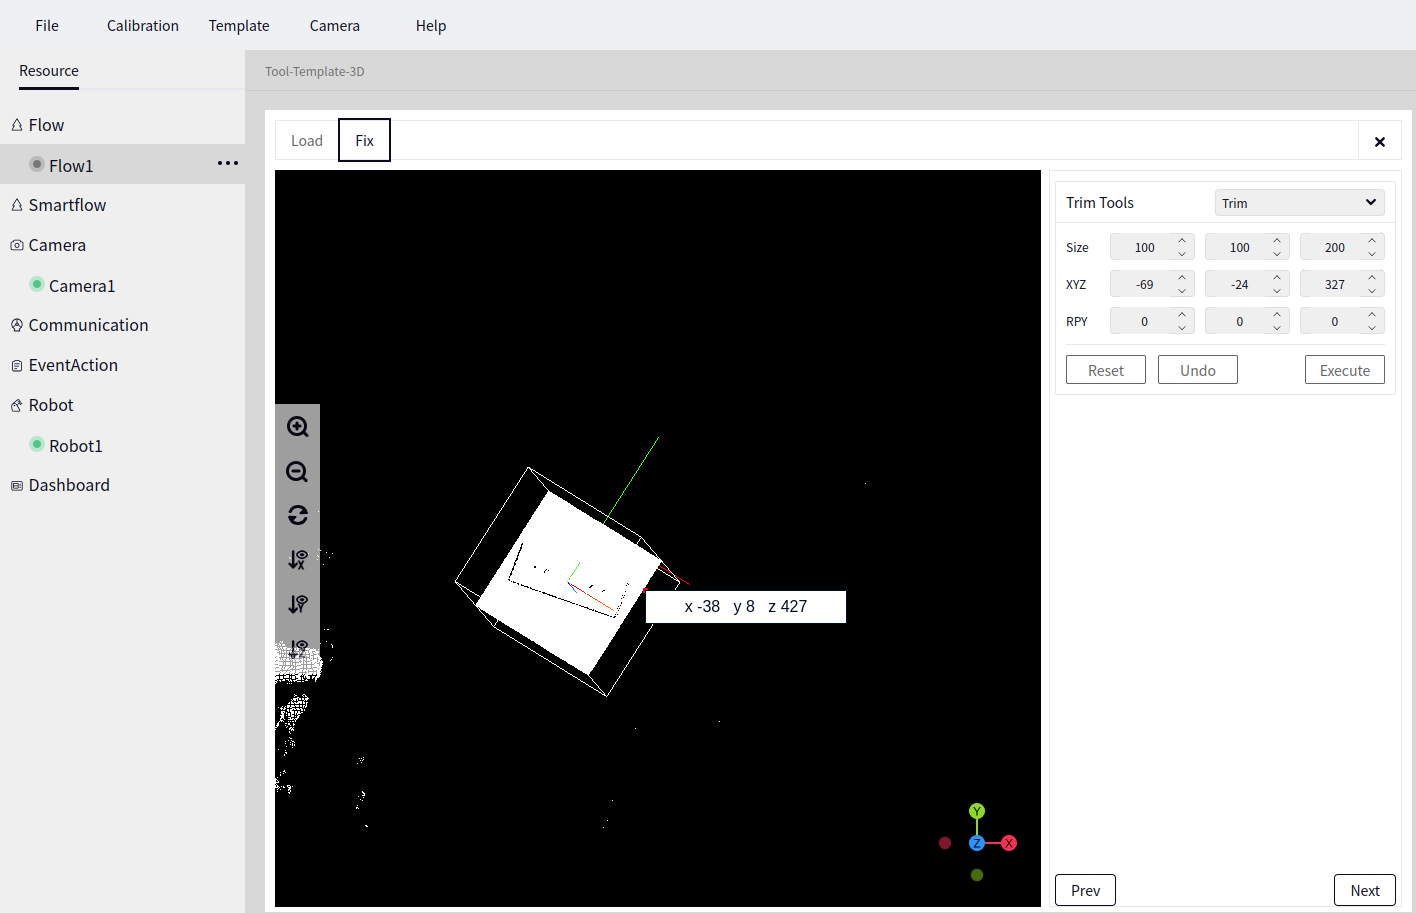Open Flow1 more options menu
Screen dimensions: 1416x913
[228, 163]
